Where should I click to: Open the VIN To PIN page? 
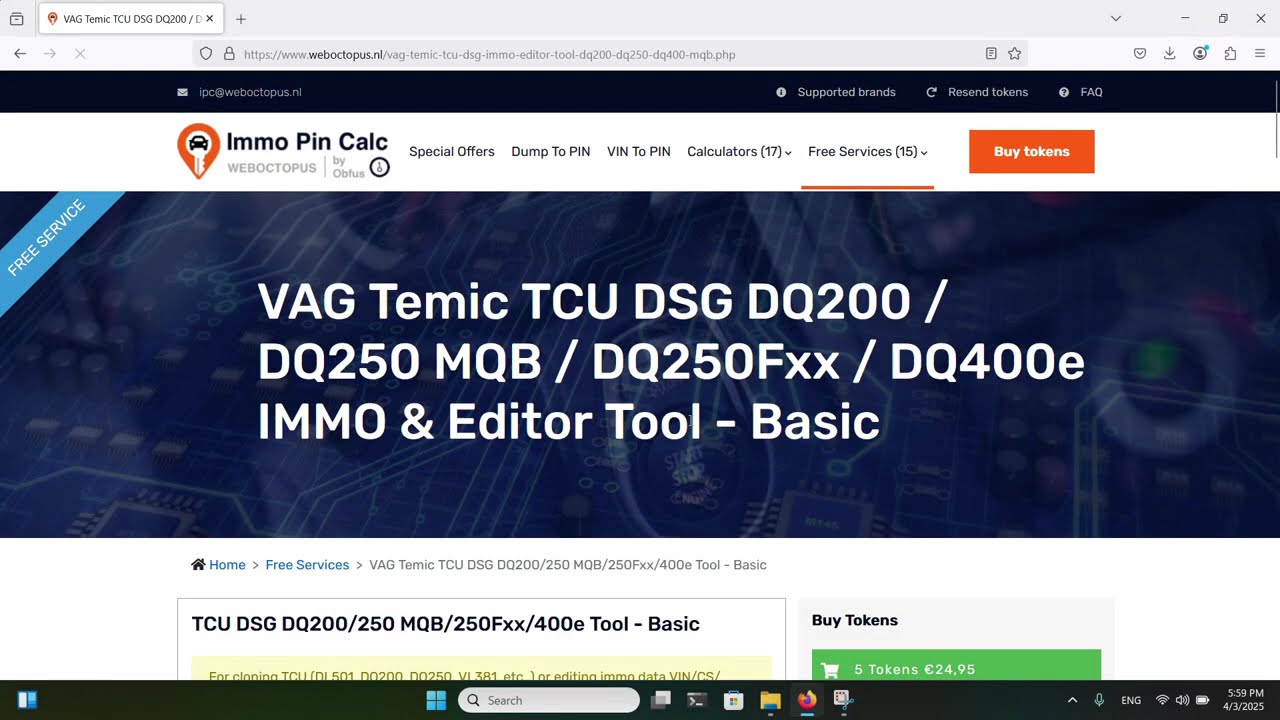click(639, 152)
